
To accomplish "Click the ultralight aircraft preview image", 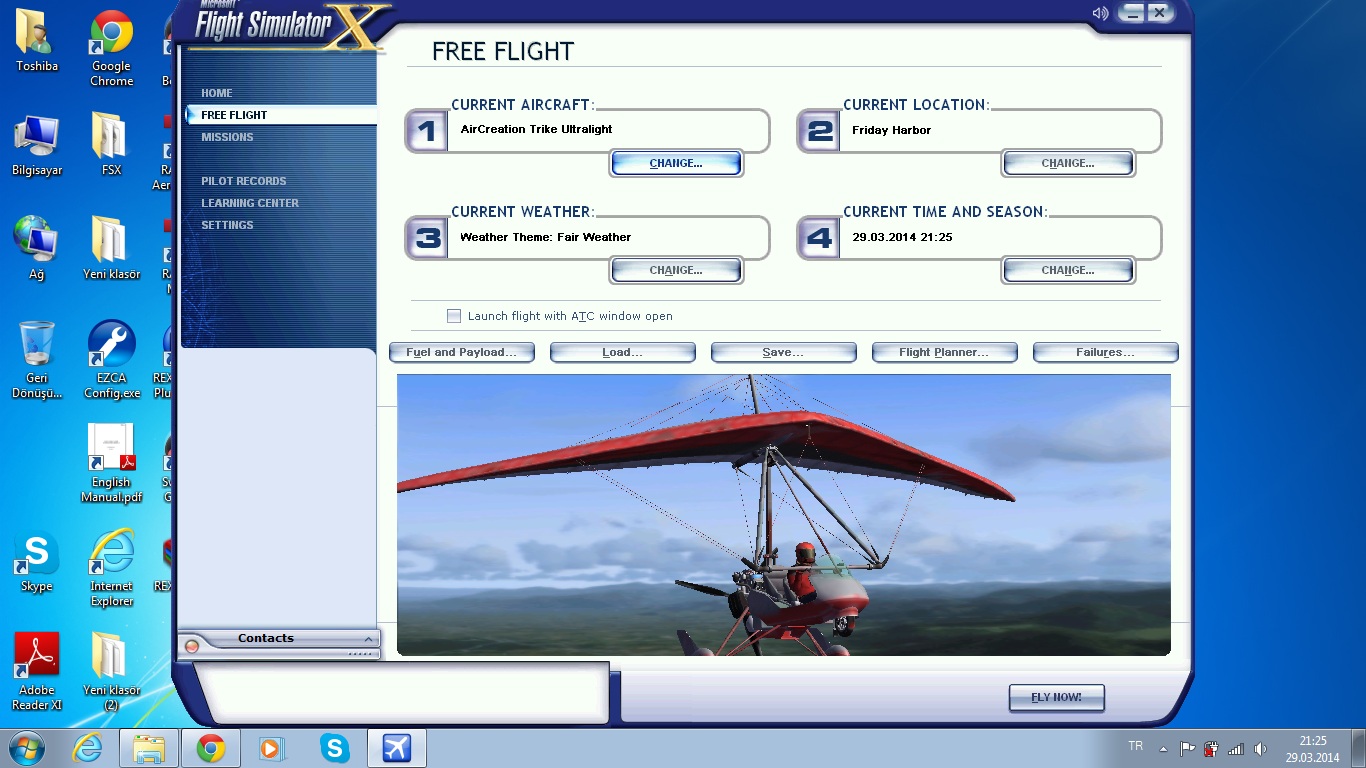I will (783, 515).
